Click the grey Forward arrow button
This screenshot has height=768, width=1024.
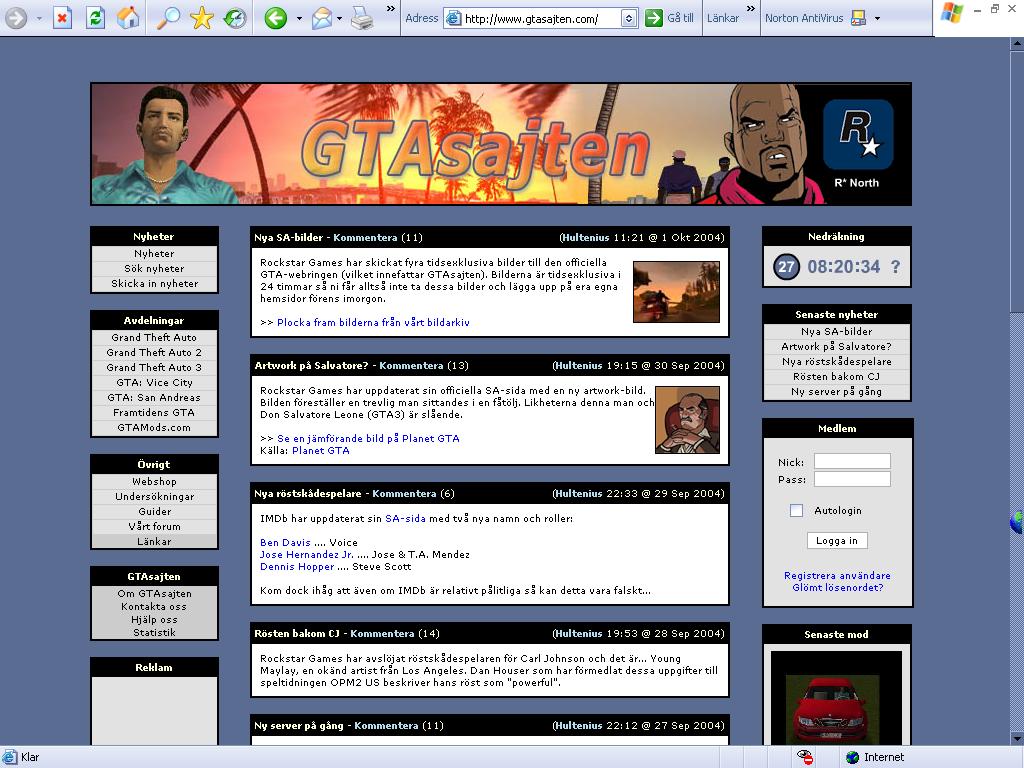(16, 18)
